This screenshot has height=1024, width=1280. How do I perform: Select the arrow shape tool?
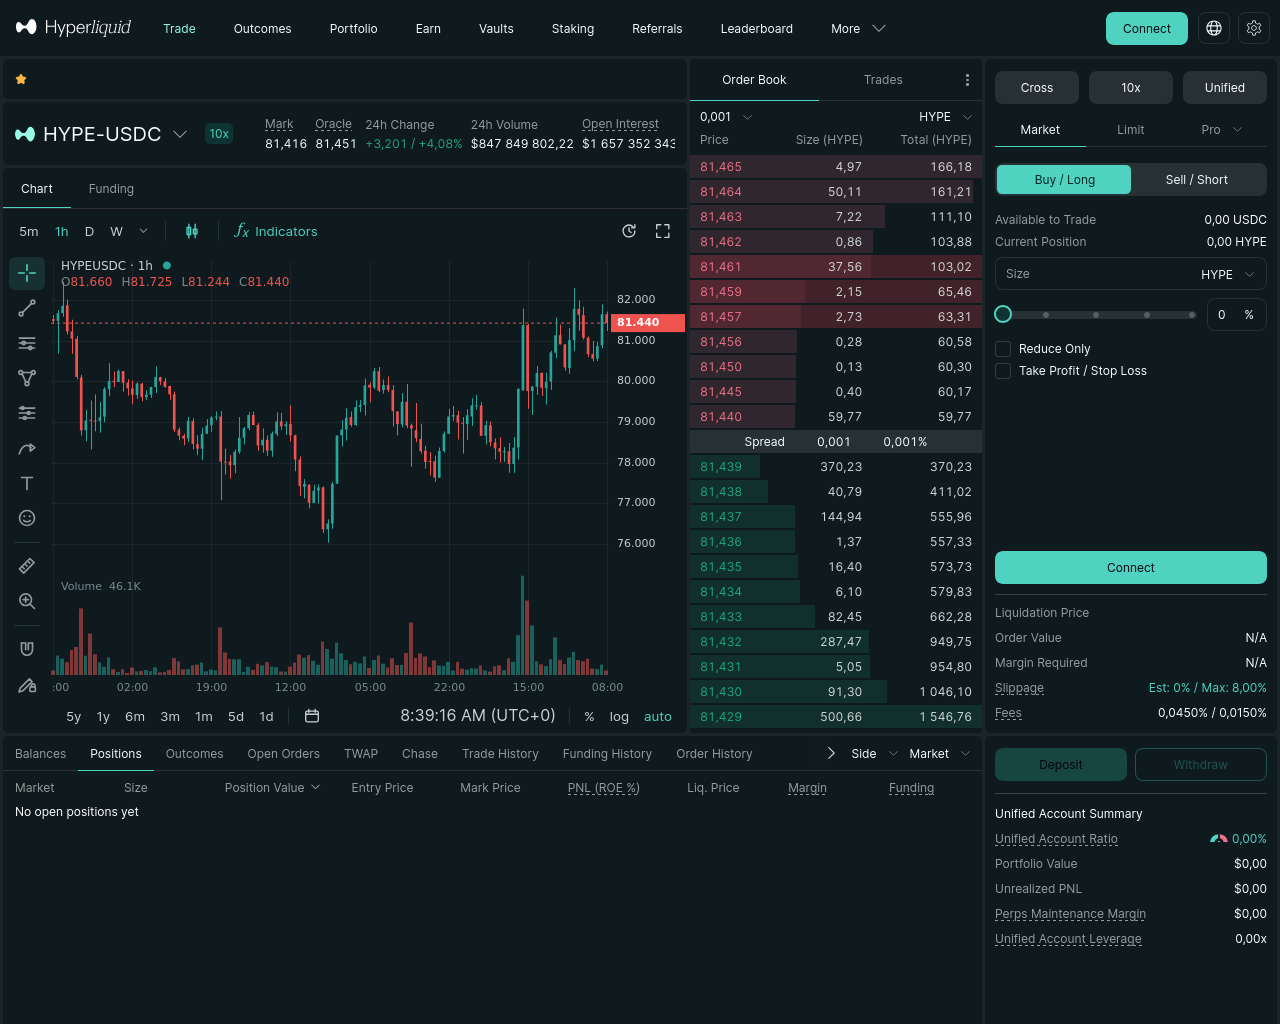27,448
